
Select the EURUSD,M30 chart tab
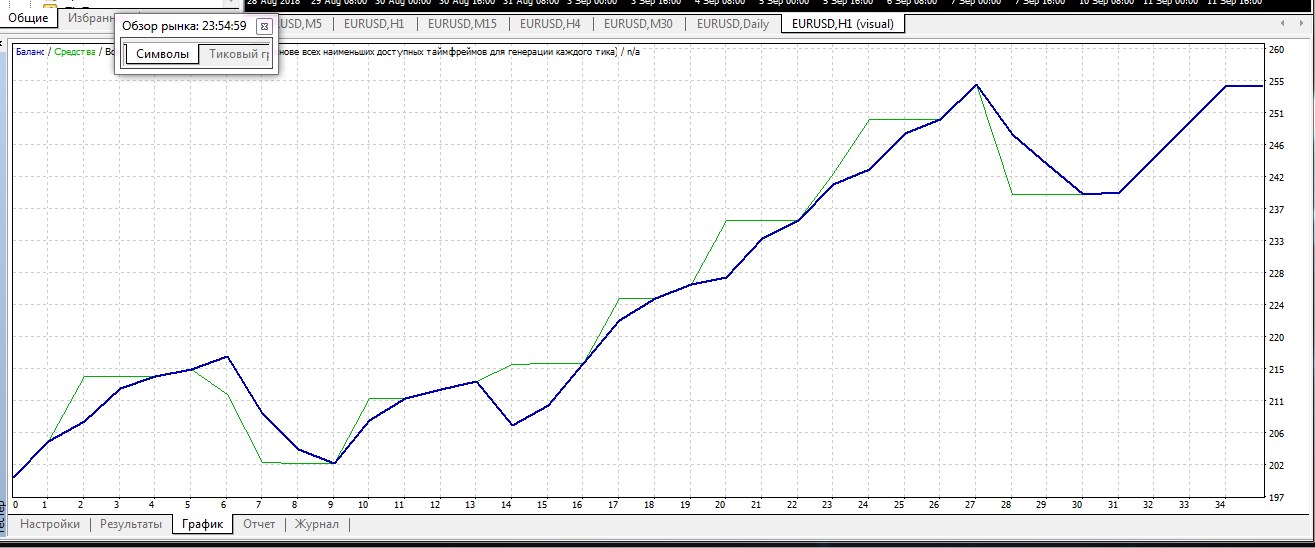click(639, 23)
